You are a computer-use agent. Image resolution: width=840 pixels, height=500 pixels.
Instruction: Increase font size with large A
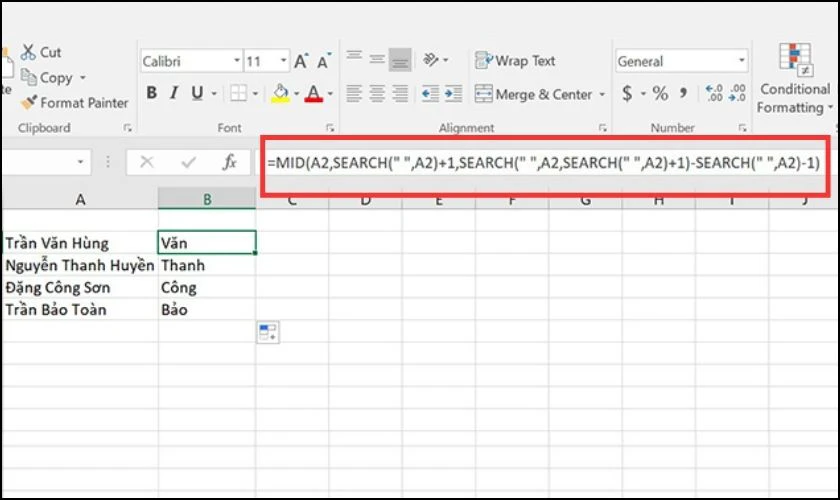pyautogui.click(x=301, y=61)
